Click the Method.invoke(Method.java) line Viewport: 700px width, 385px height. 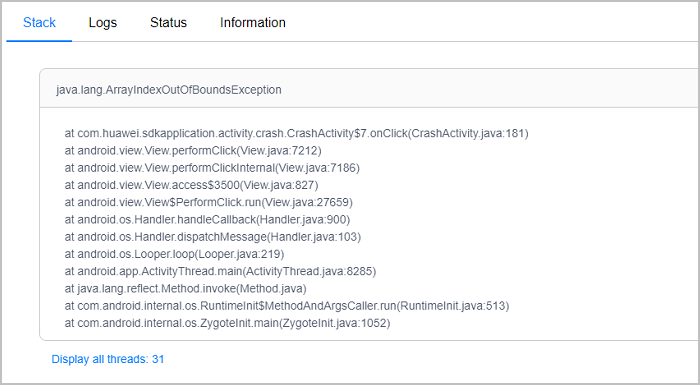pyautogui.click(x=185, y=289)
